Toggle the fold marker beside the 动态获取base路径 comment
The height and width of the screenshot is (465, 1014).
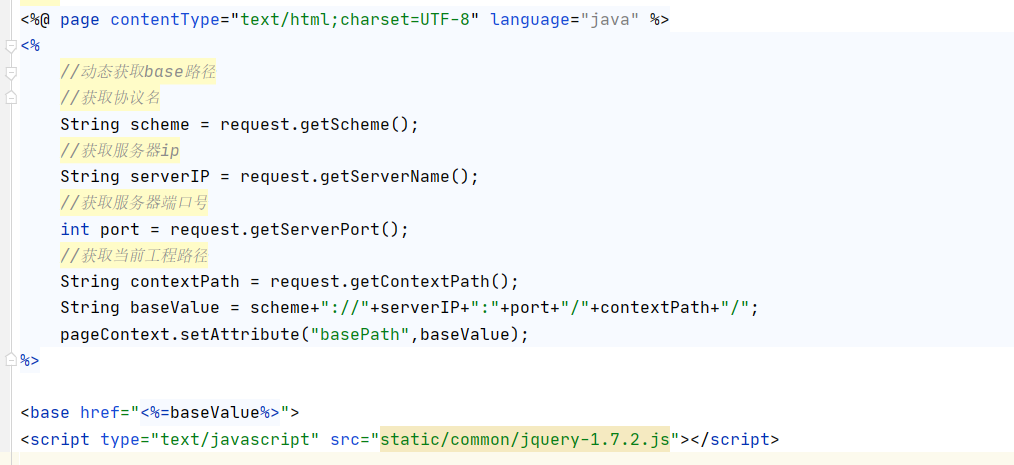tap(10, 73)
